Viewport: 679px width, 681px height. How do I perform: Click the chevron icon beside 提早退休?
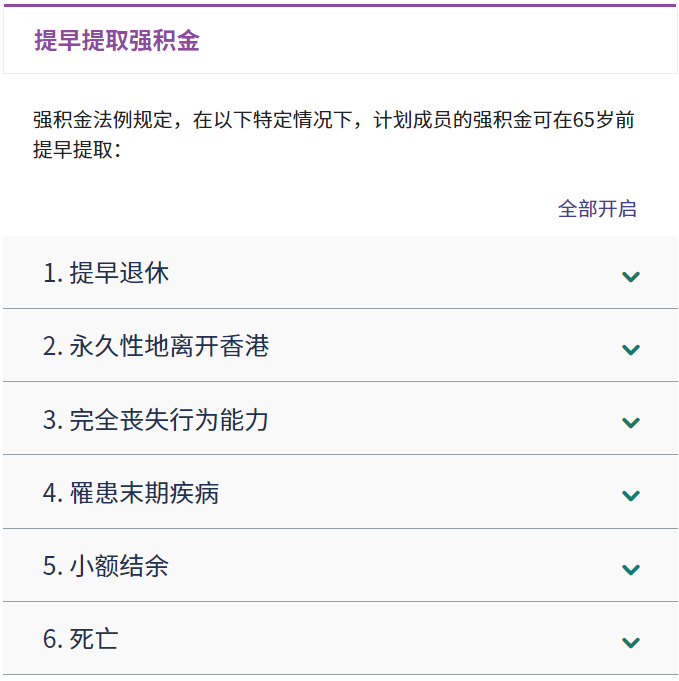point(630,276)
